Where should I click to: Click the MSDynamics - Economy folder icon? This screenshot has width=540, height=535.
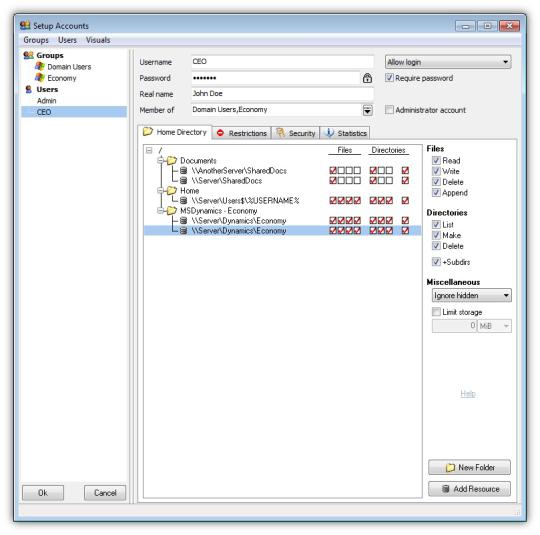click(171, 210)
